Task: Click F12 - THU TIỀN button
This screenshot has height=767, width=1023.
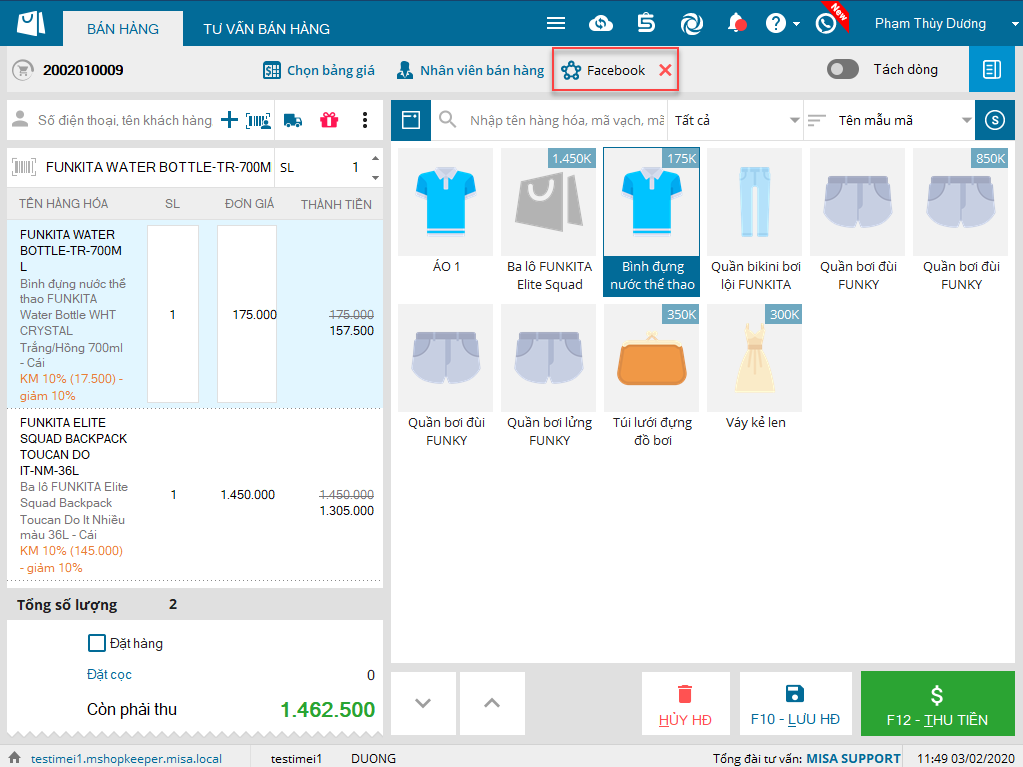Action: point(938,703)
